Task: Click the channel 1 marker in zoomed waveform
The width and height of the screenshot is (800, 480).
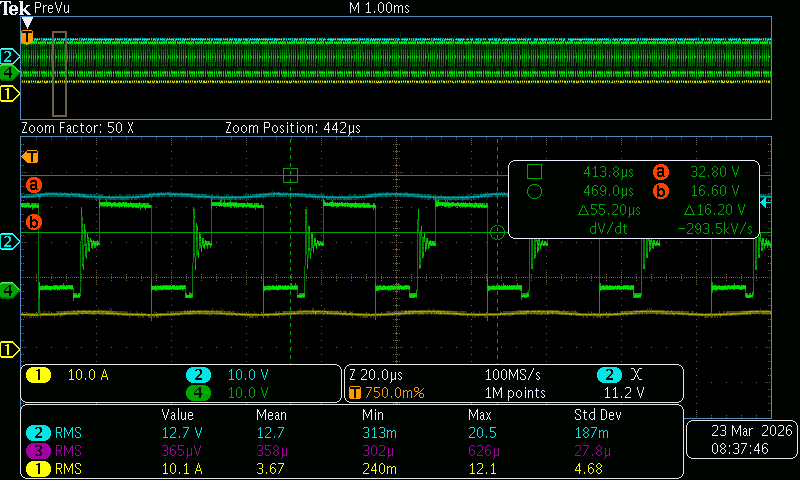Action: [9, 349]
